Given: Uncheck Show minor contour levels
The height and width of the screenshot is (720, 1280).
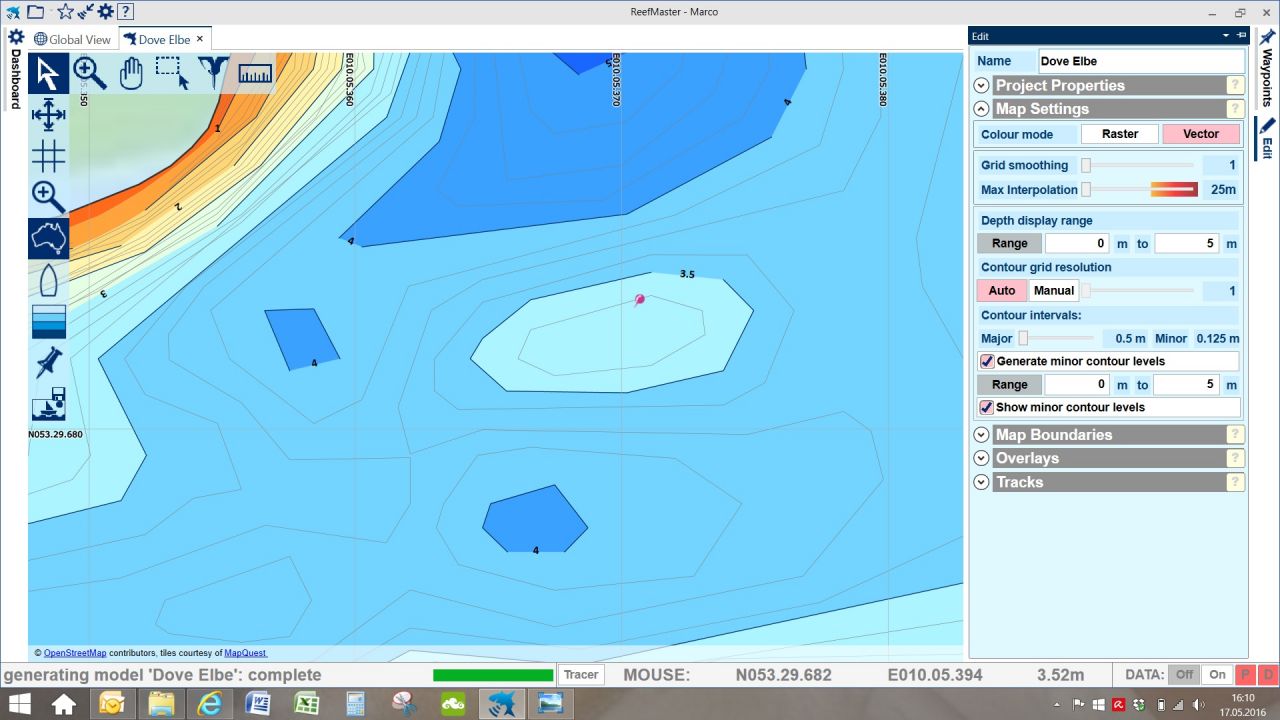Looking at the screenshot, I should point(987,407).
